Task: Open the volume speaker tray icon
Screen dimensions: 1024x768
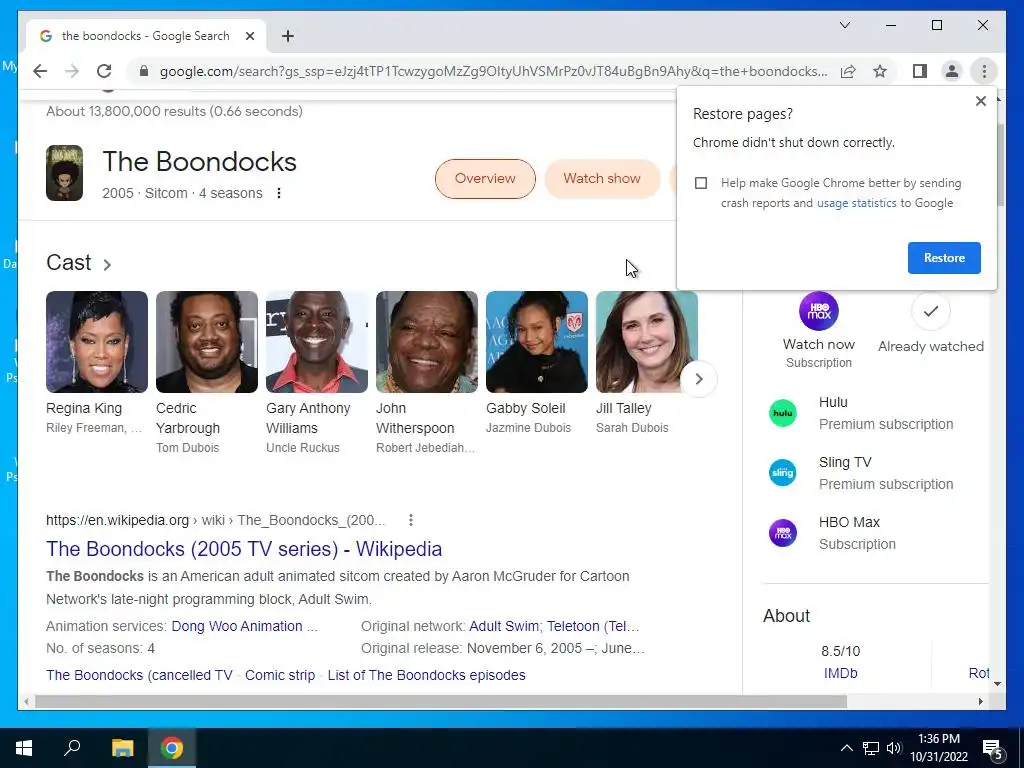Action: point(894,748)
